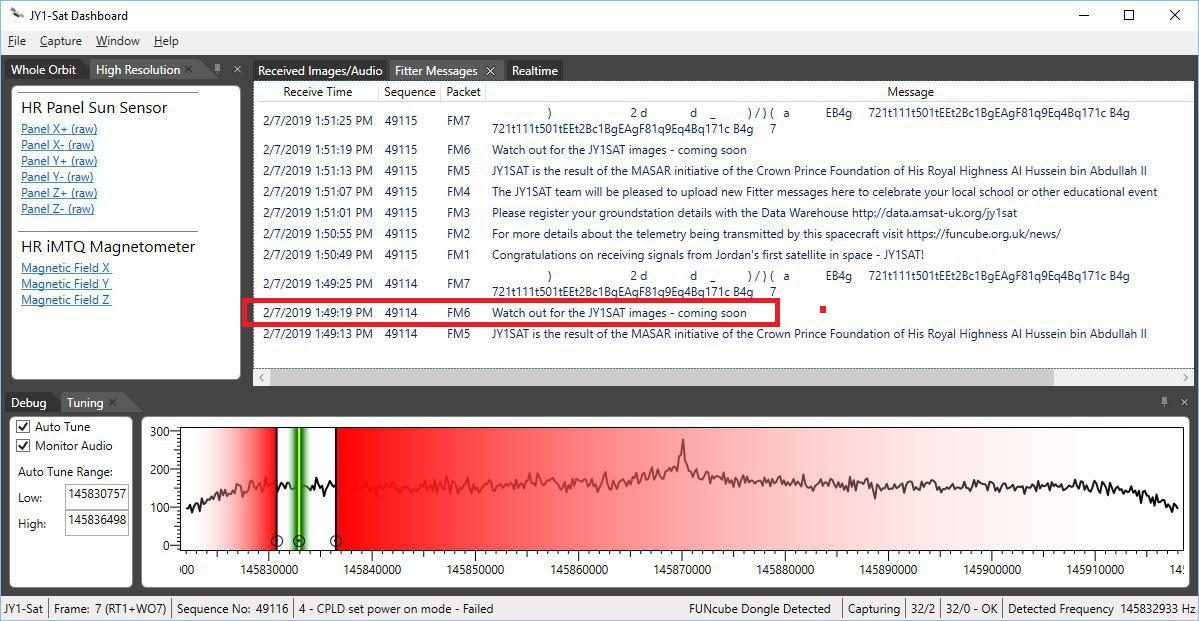The image size is (1199, 621).
Task: Click the '32/0 - OK' status bar entry
Action: (x=970, y=609)
